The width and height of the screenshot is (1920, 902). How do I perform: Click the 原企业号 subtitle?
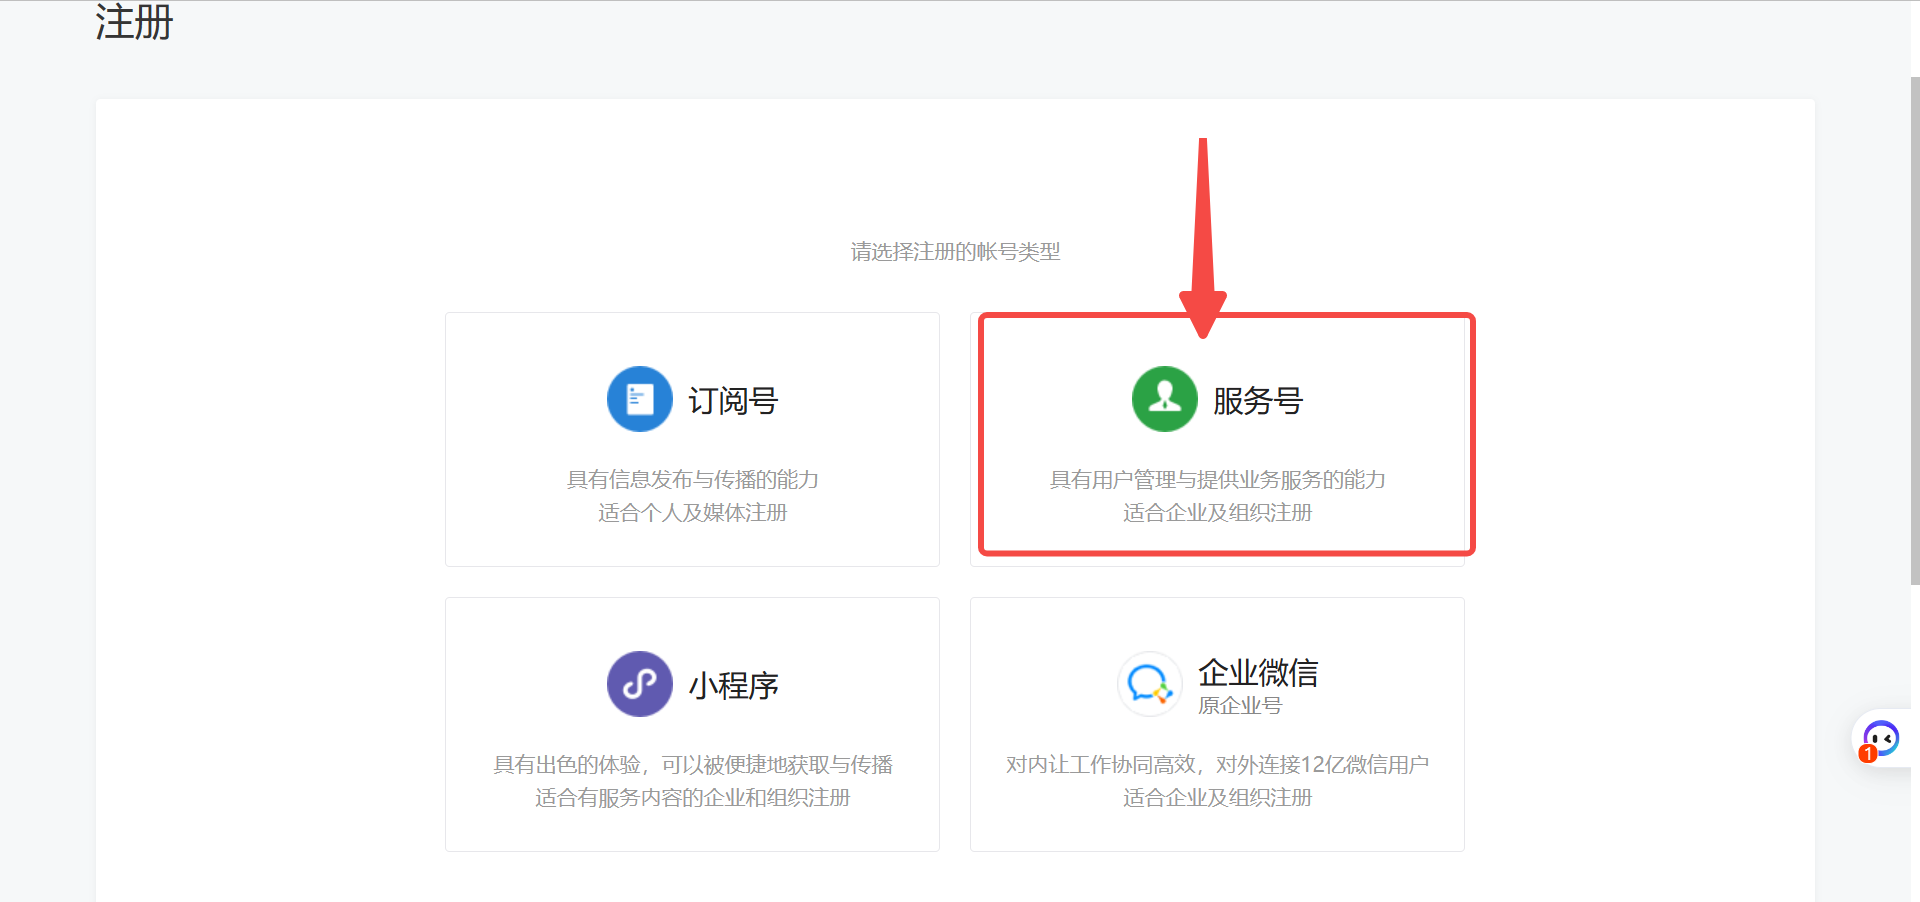click(x=1240, y=705)
